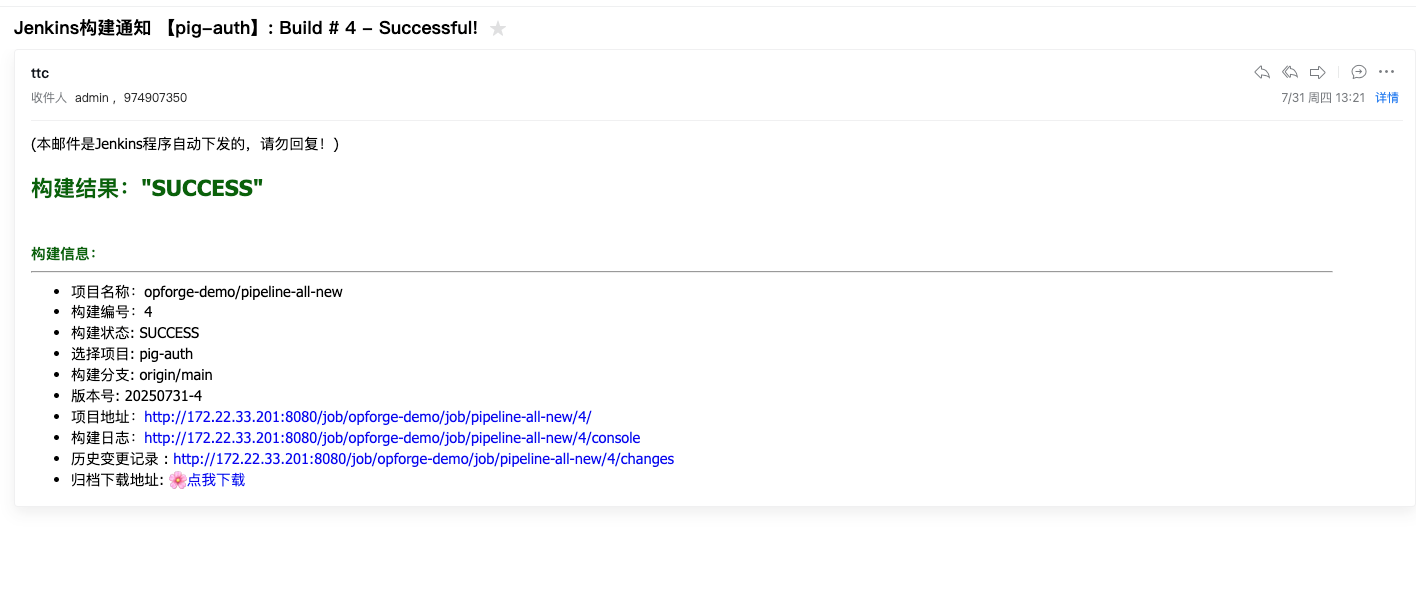The width and height of the screenshot is (1416, 589).
Task: Open the project URL ending in pipeline-all-new/4/
Action: tap(367, 417)
